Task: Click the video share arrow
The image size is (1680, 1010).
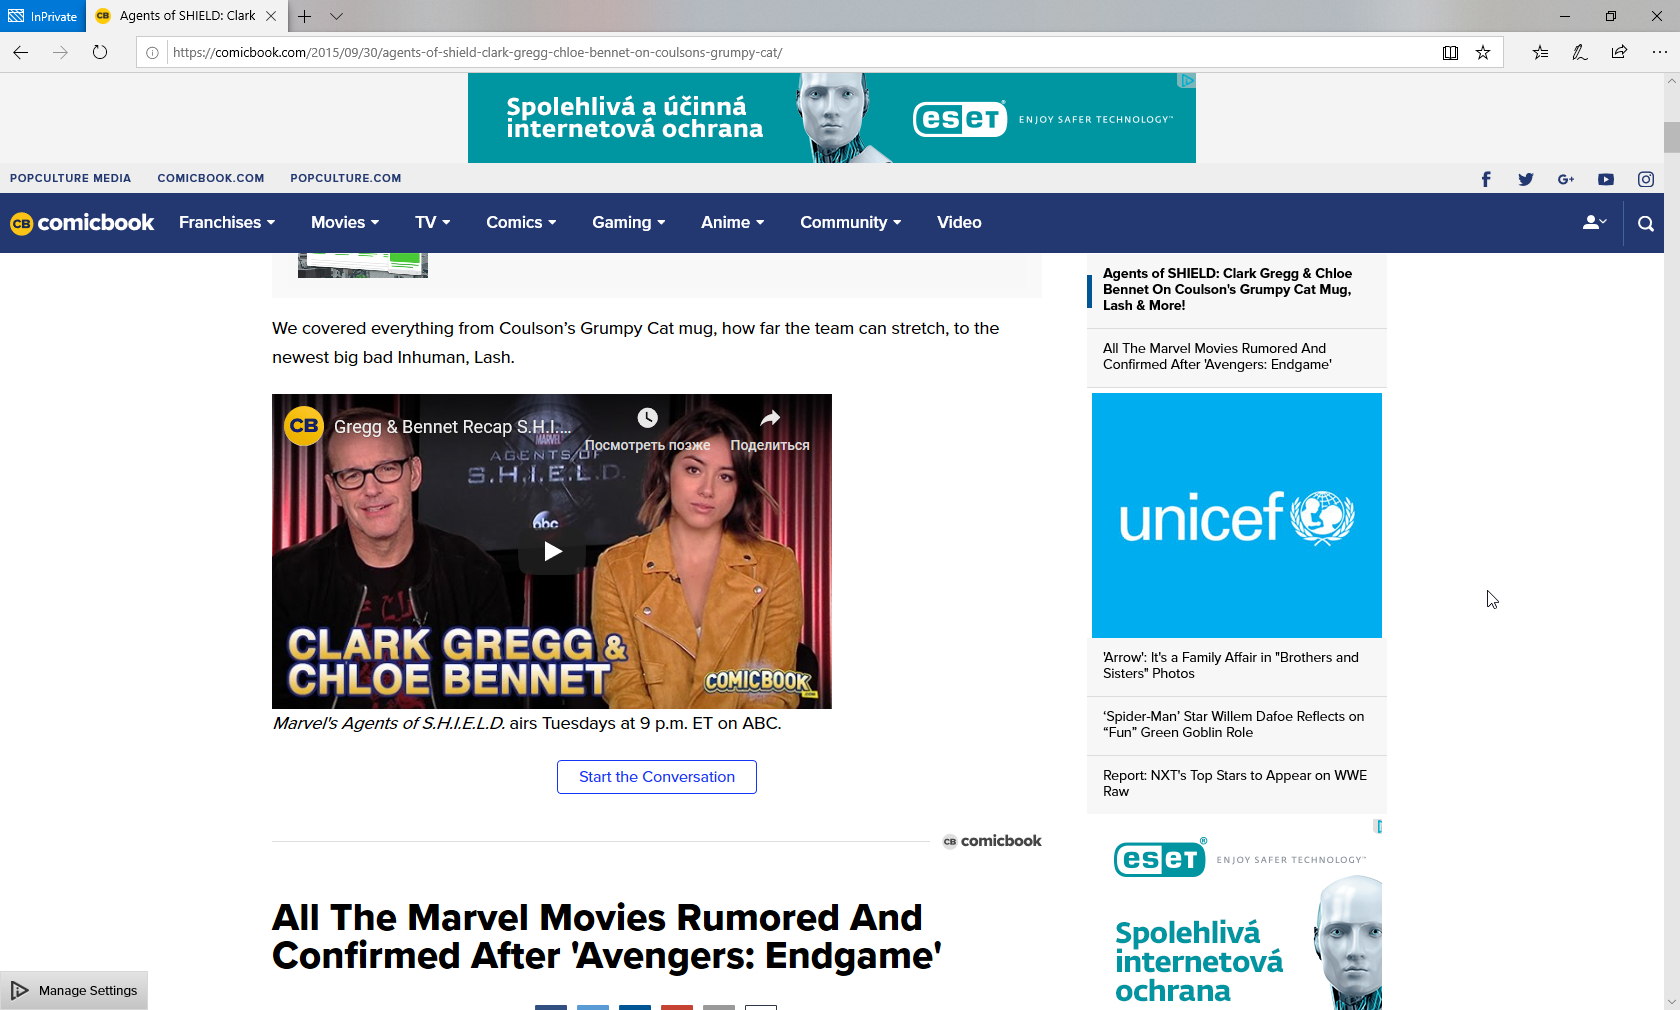Action: click(x=770, y=418)
